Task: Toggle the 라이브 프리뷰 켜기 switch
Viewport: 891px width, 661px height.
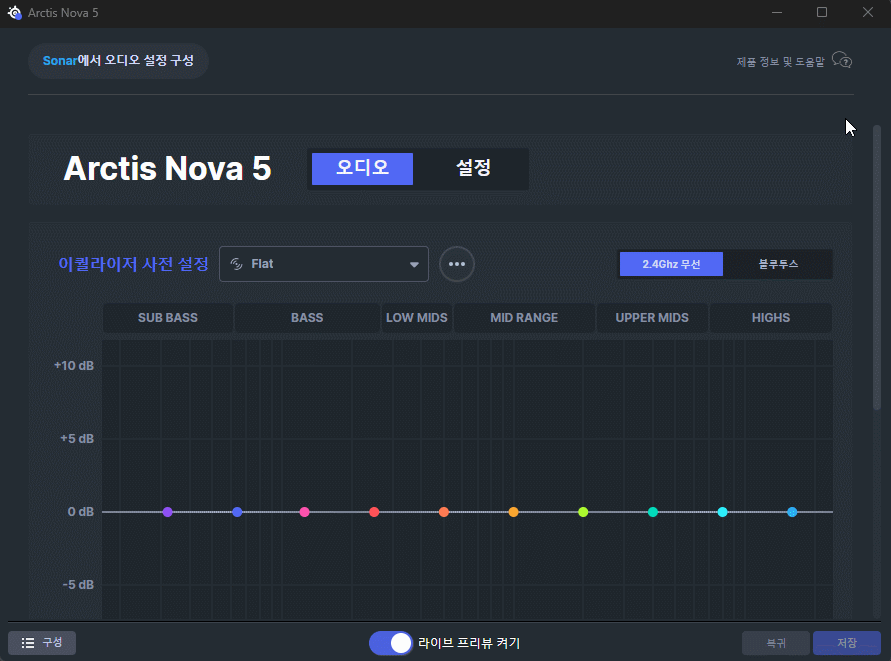Action: [x=390, y=643]
